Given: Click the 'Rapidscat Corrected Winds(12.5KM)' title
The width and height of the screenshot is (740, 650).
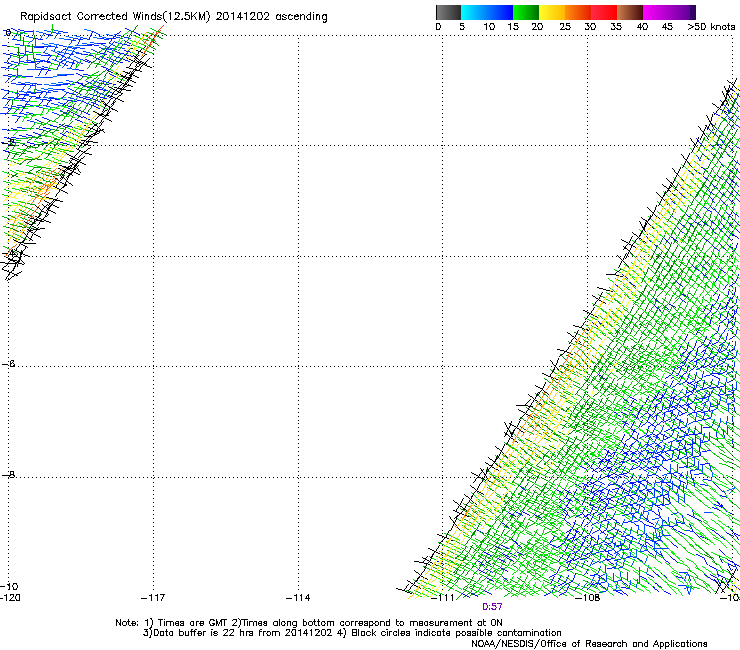Looking at the screenshot, I should click(x=115, y=17).
